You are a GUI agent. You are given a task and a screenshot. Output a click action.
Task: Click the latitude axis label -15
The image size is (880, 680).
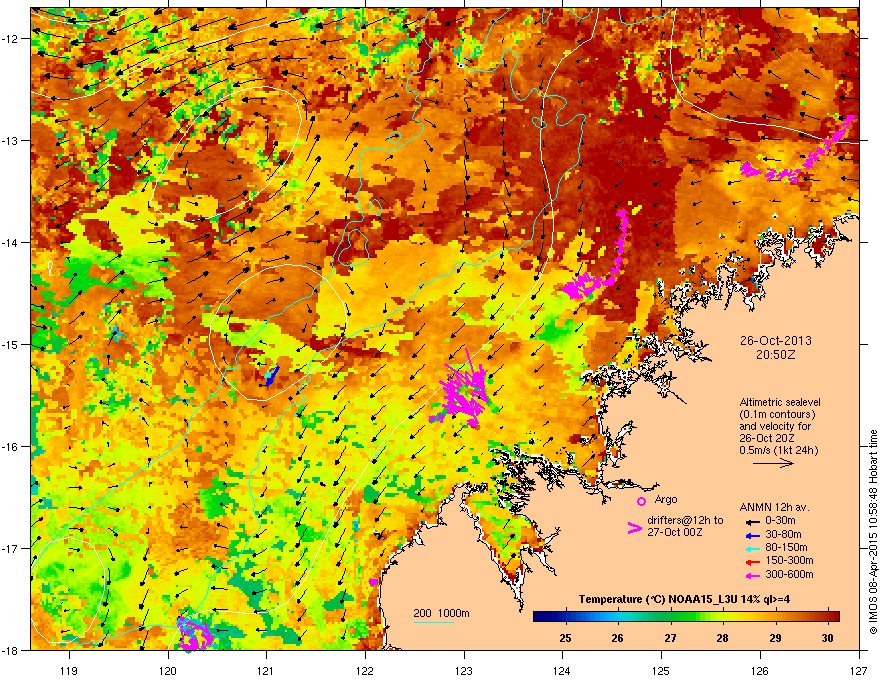(10, 344)
